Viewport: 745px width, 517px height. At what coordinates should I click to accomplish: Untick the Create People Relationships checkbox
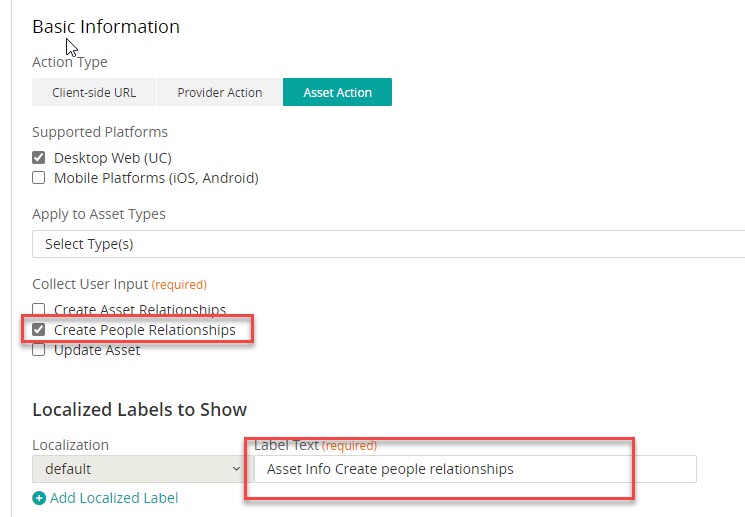pyautogui.click(x=39, y=330)
